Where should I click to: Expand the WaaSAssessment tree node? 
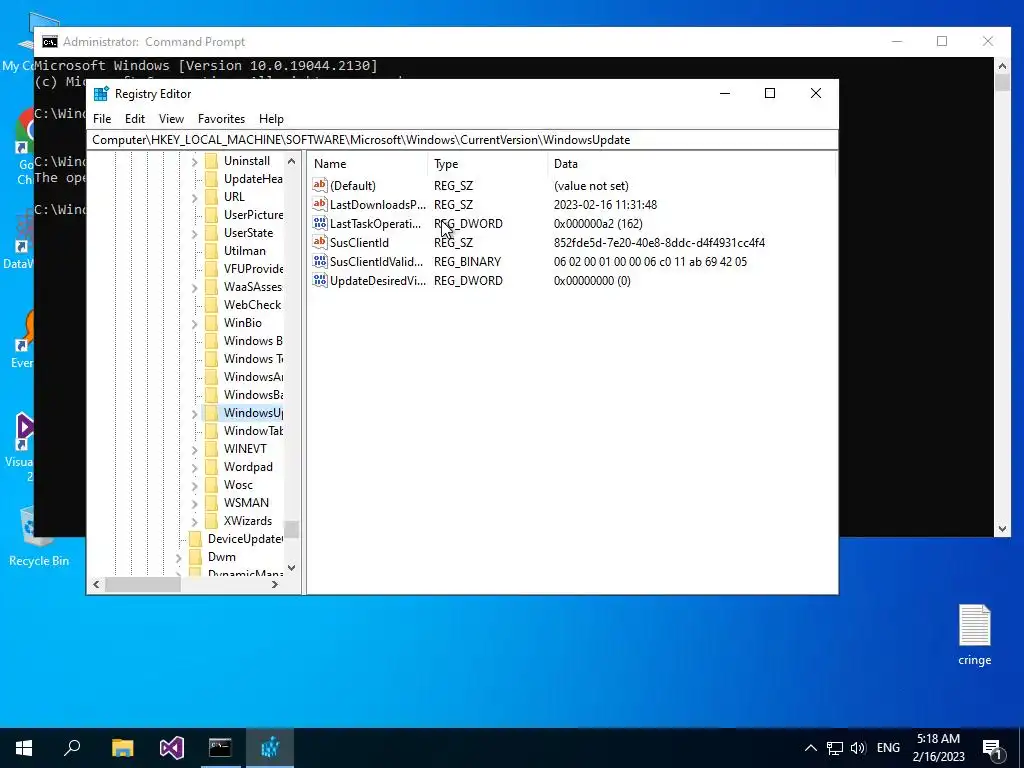(x=194, y=287)
